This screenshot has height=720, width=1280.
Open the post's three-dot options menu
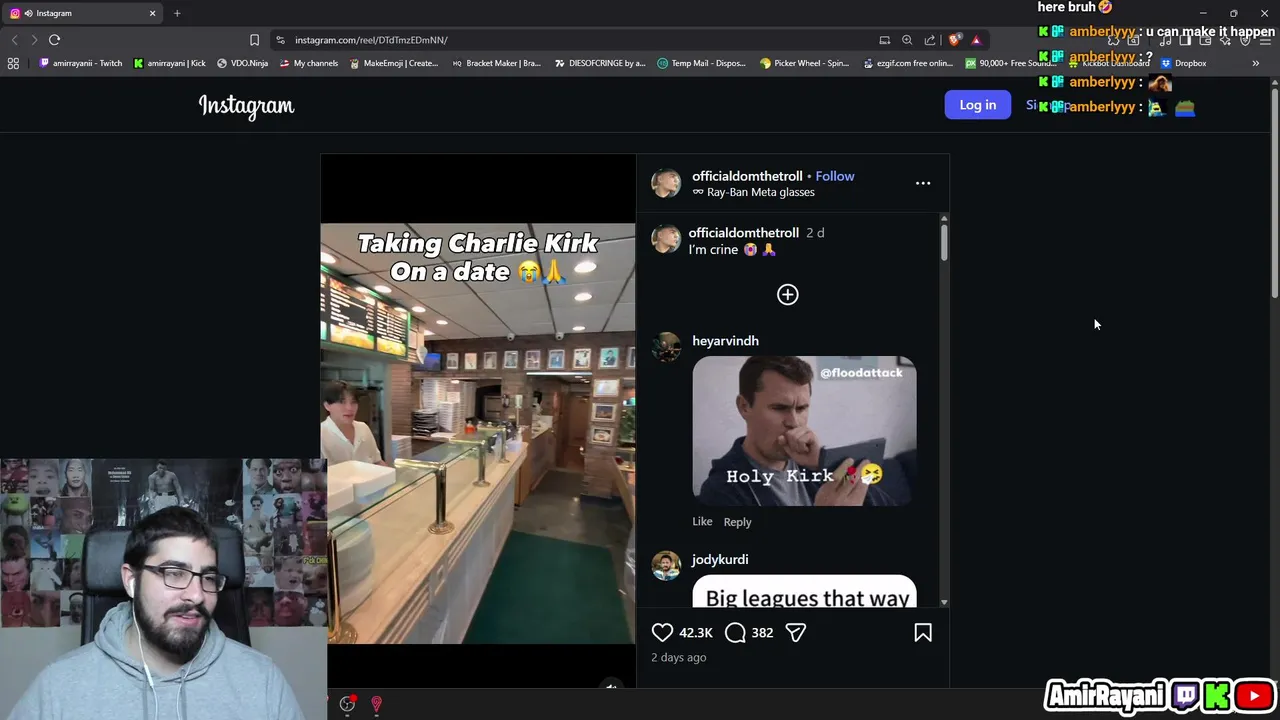click(923, 183)
